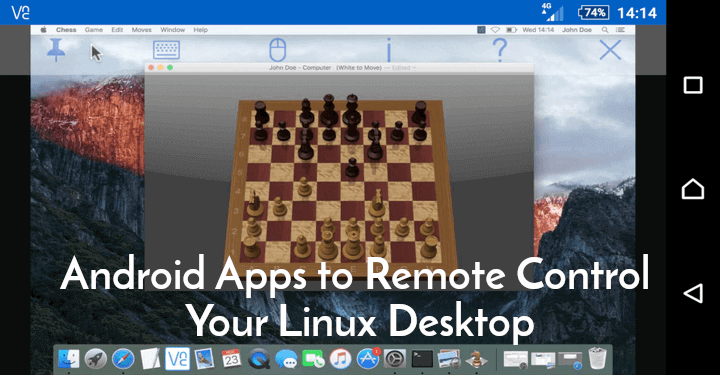Select white pawn on c4
The image size is (720, 375).
(x=303, y=187)
